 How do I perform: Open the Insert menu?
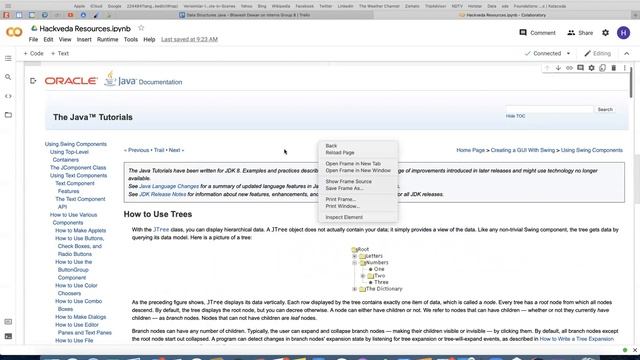84,40
